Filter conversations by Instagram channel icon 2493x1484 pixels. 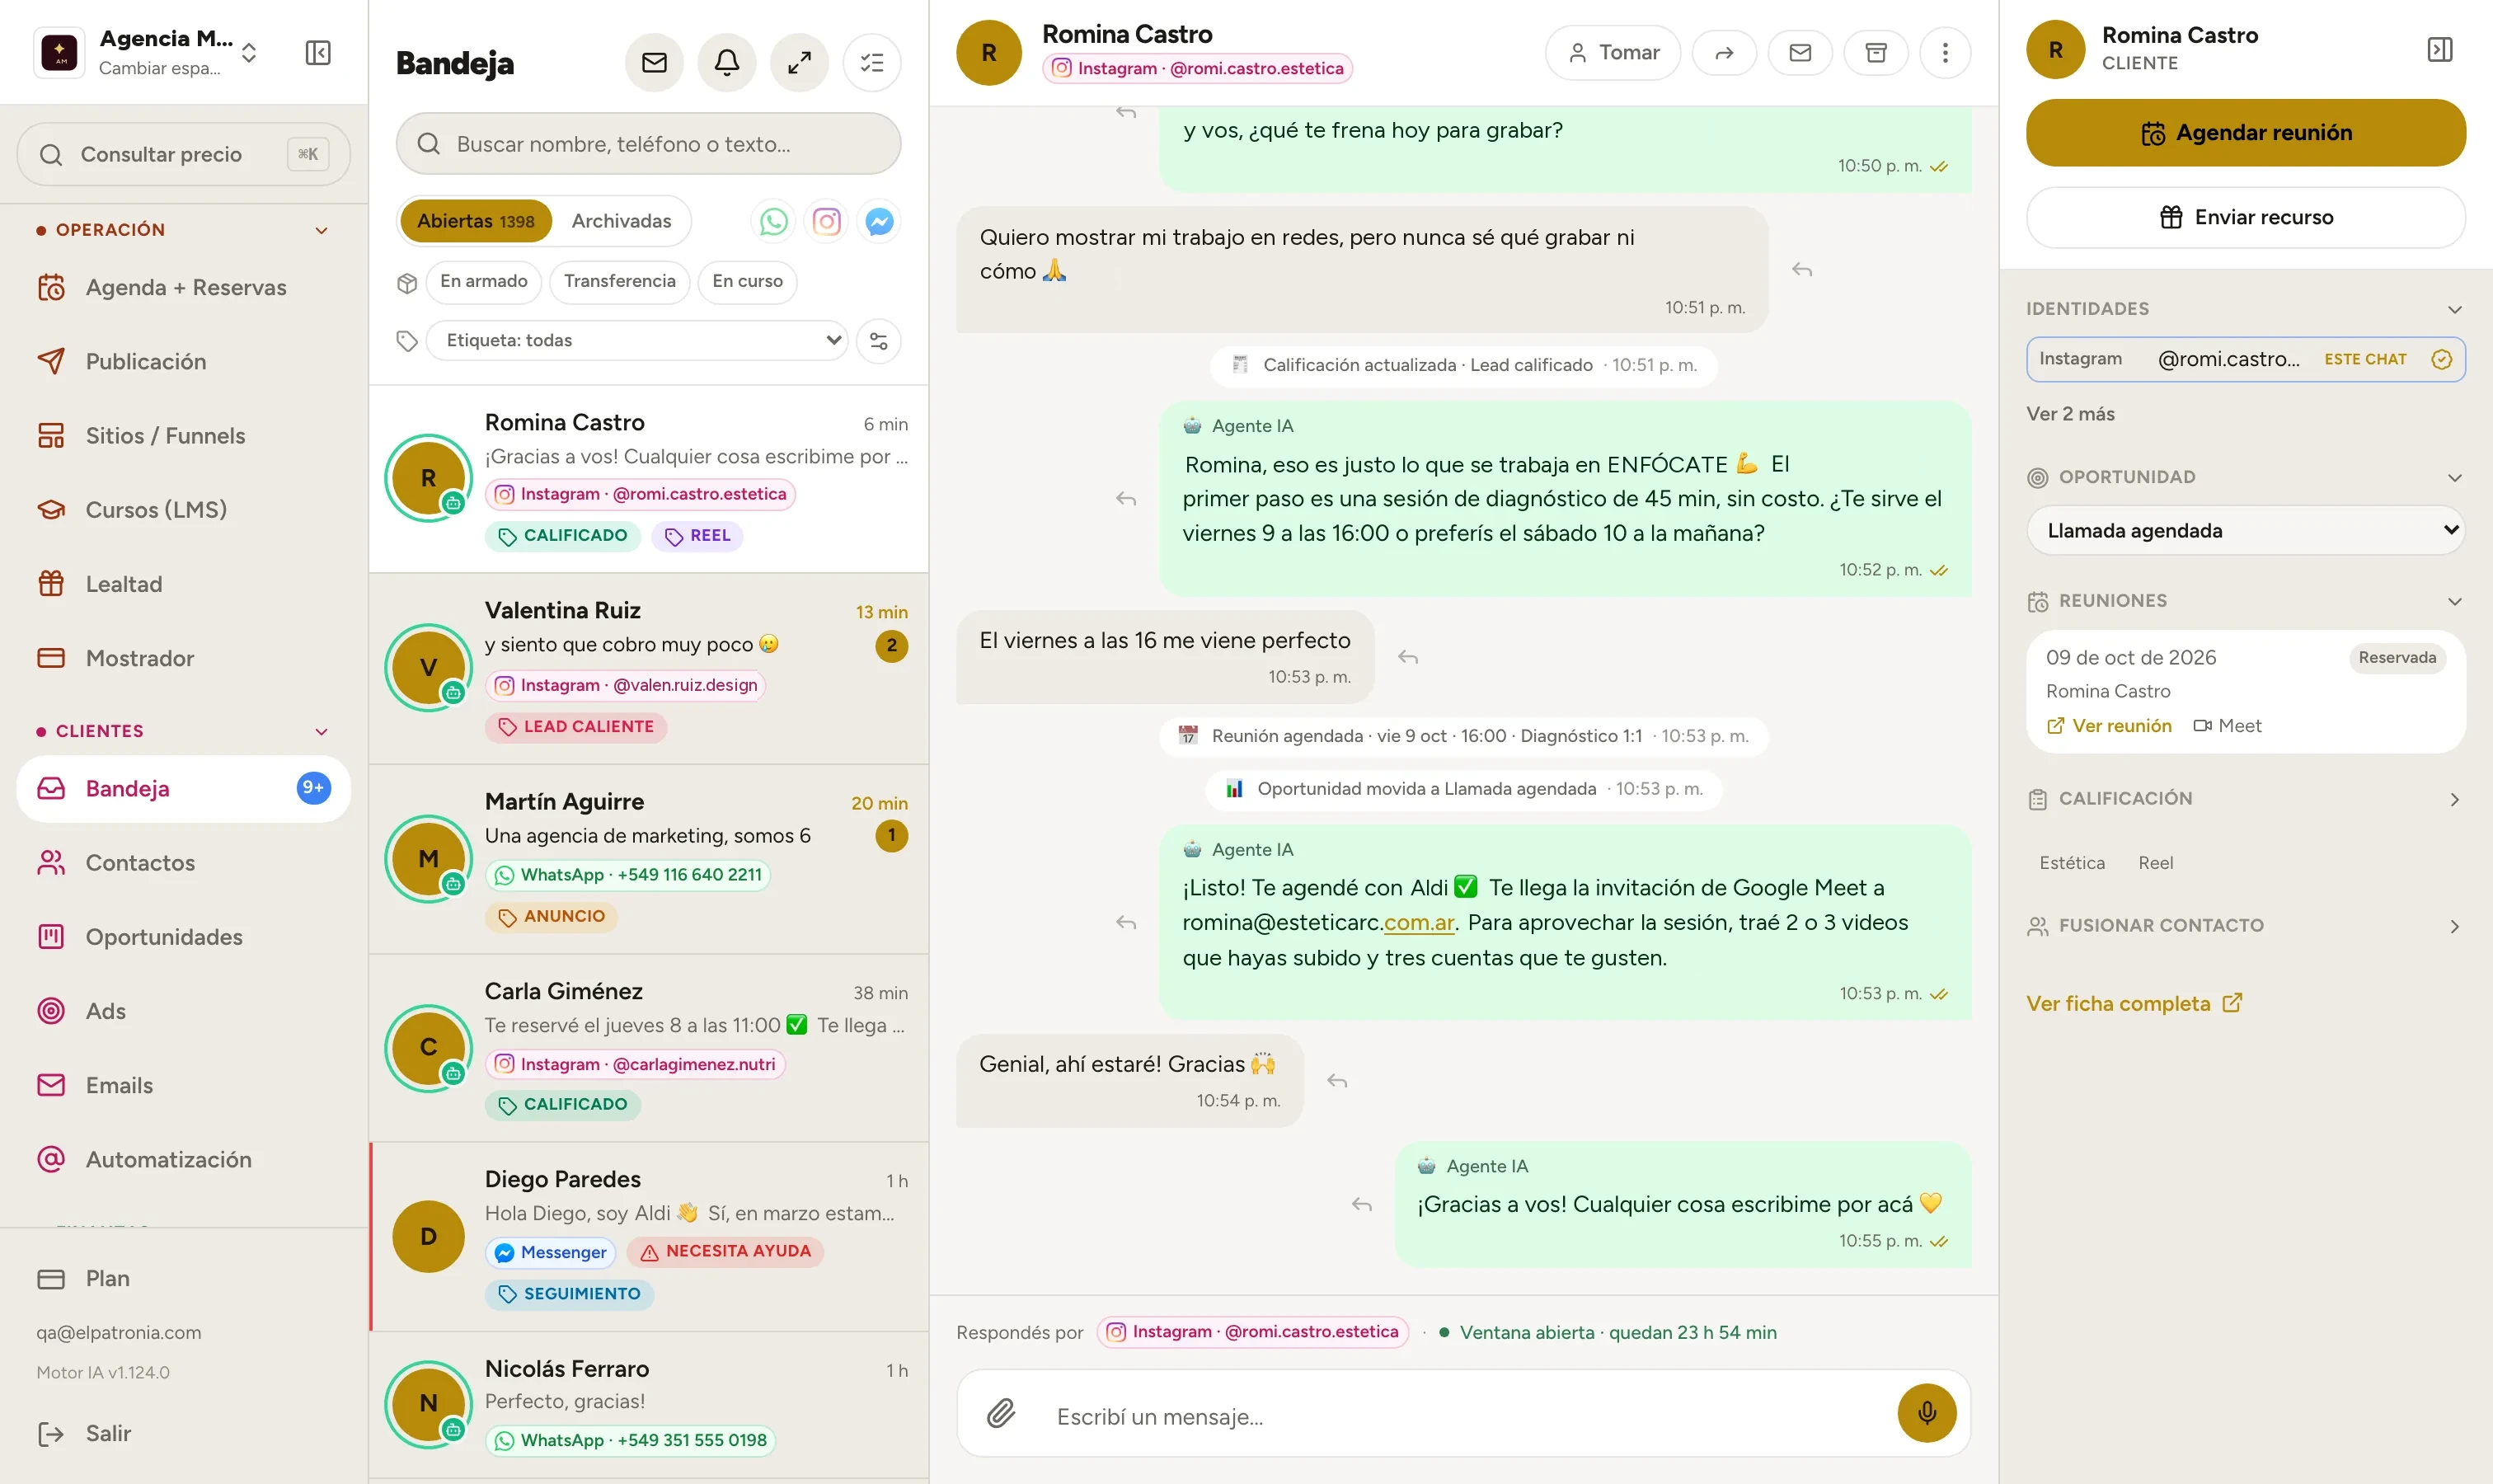click(826, 221)
